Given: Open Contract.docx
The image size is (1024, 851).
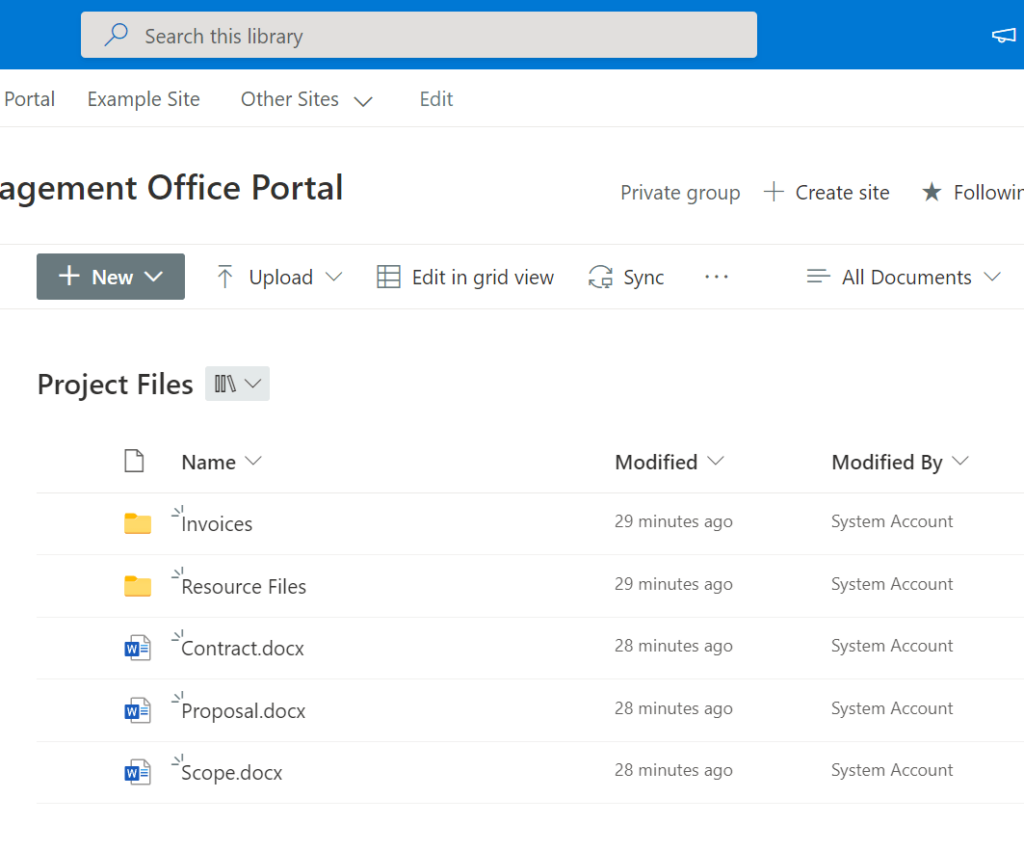Looking at the screenshot, I should 242,649.
